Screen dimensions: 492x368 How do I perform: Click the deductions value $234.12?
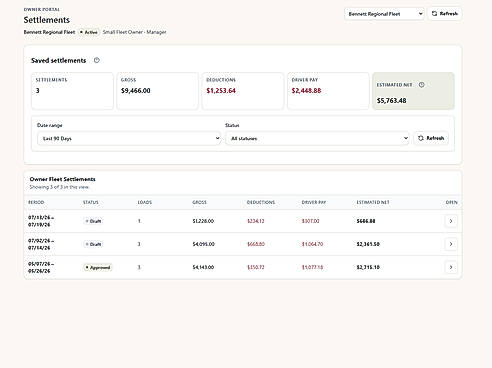tap(256, 221)
